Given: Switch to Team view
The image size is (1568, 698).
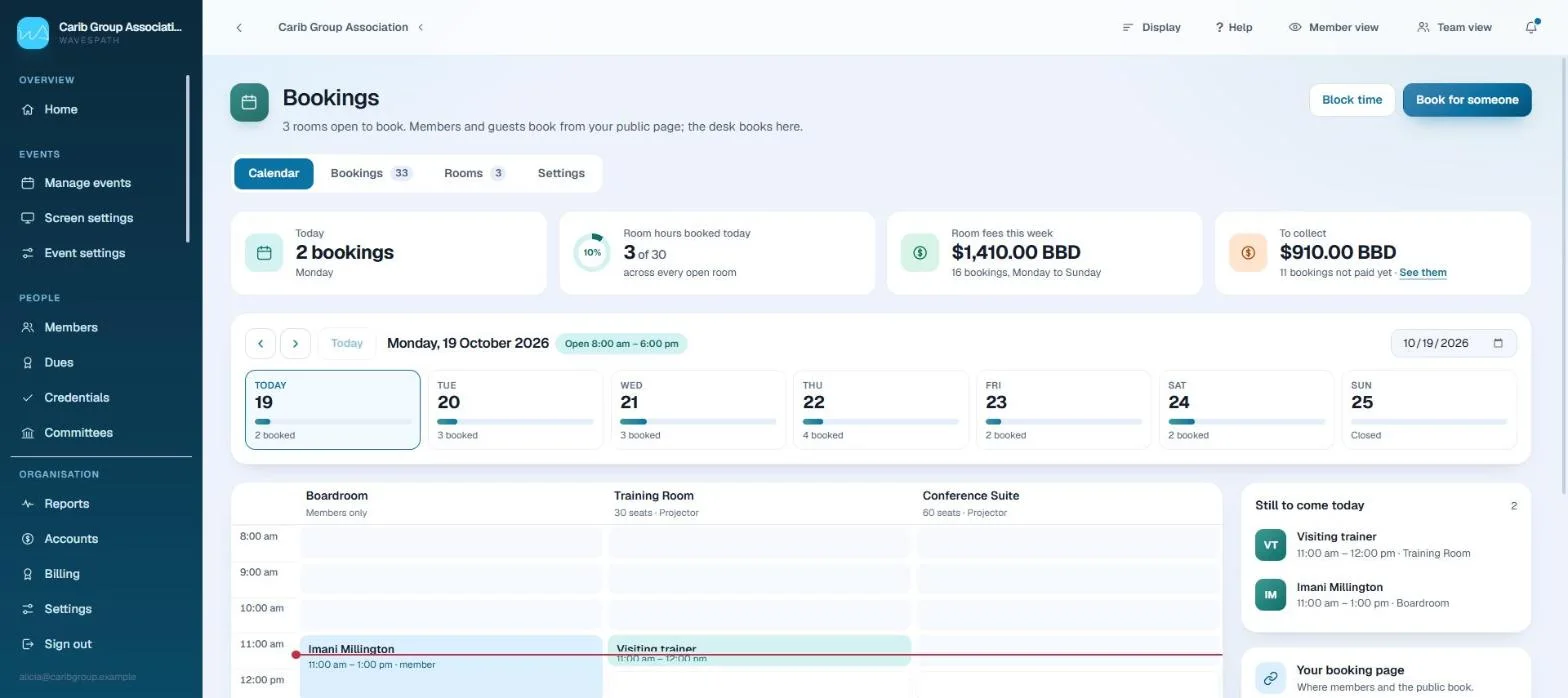Looking at the screenshot, I should pos(1454,27).
